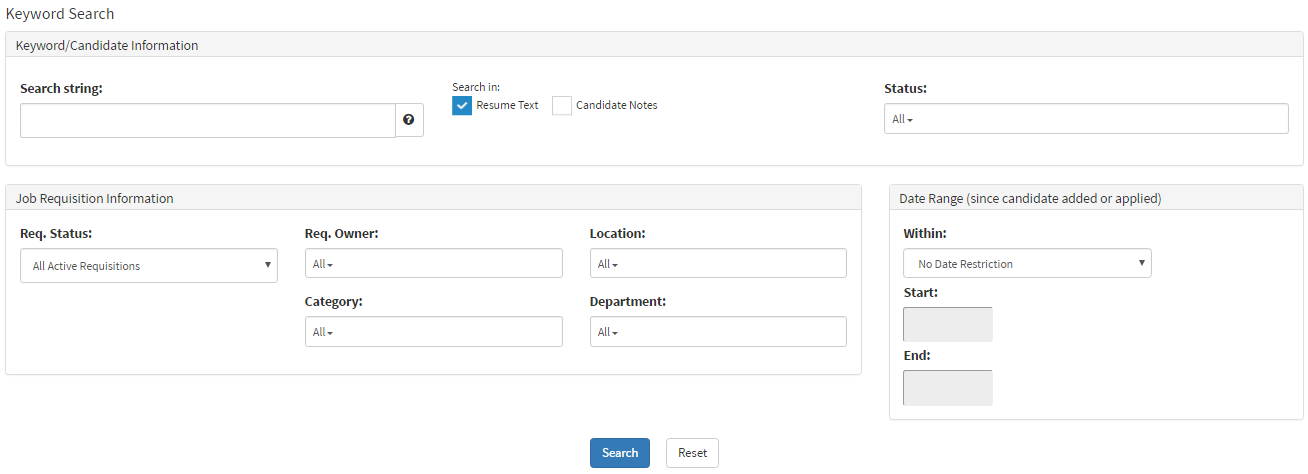
Task: Open the Within date restriction dropdown
Action: [x=1027, y=264]
